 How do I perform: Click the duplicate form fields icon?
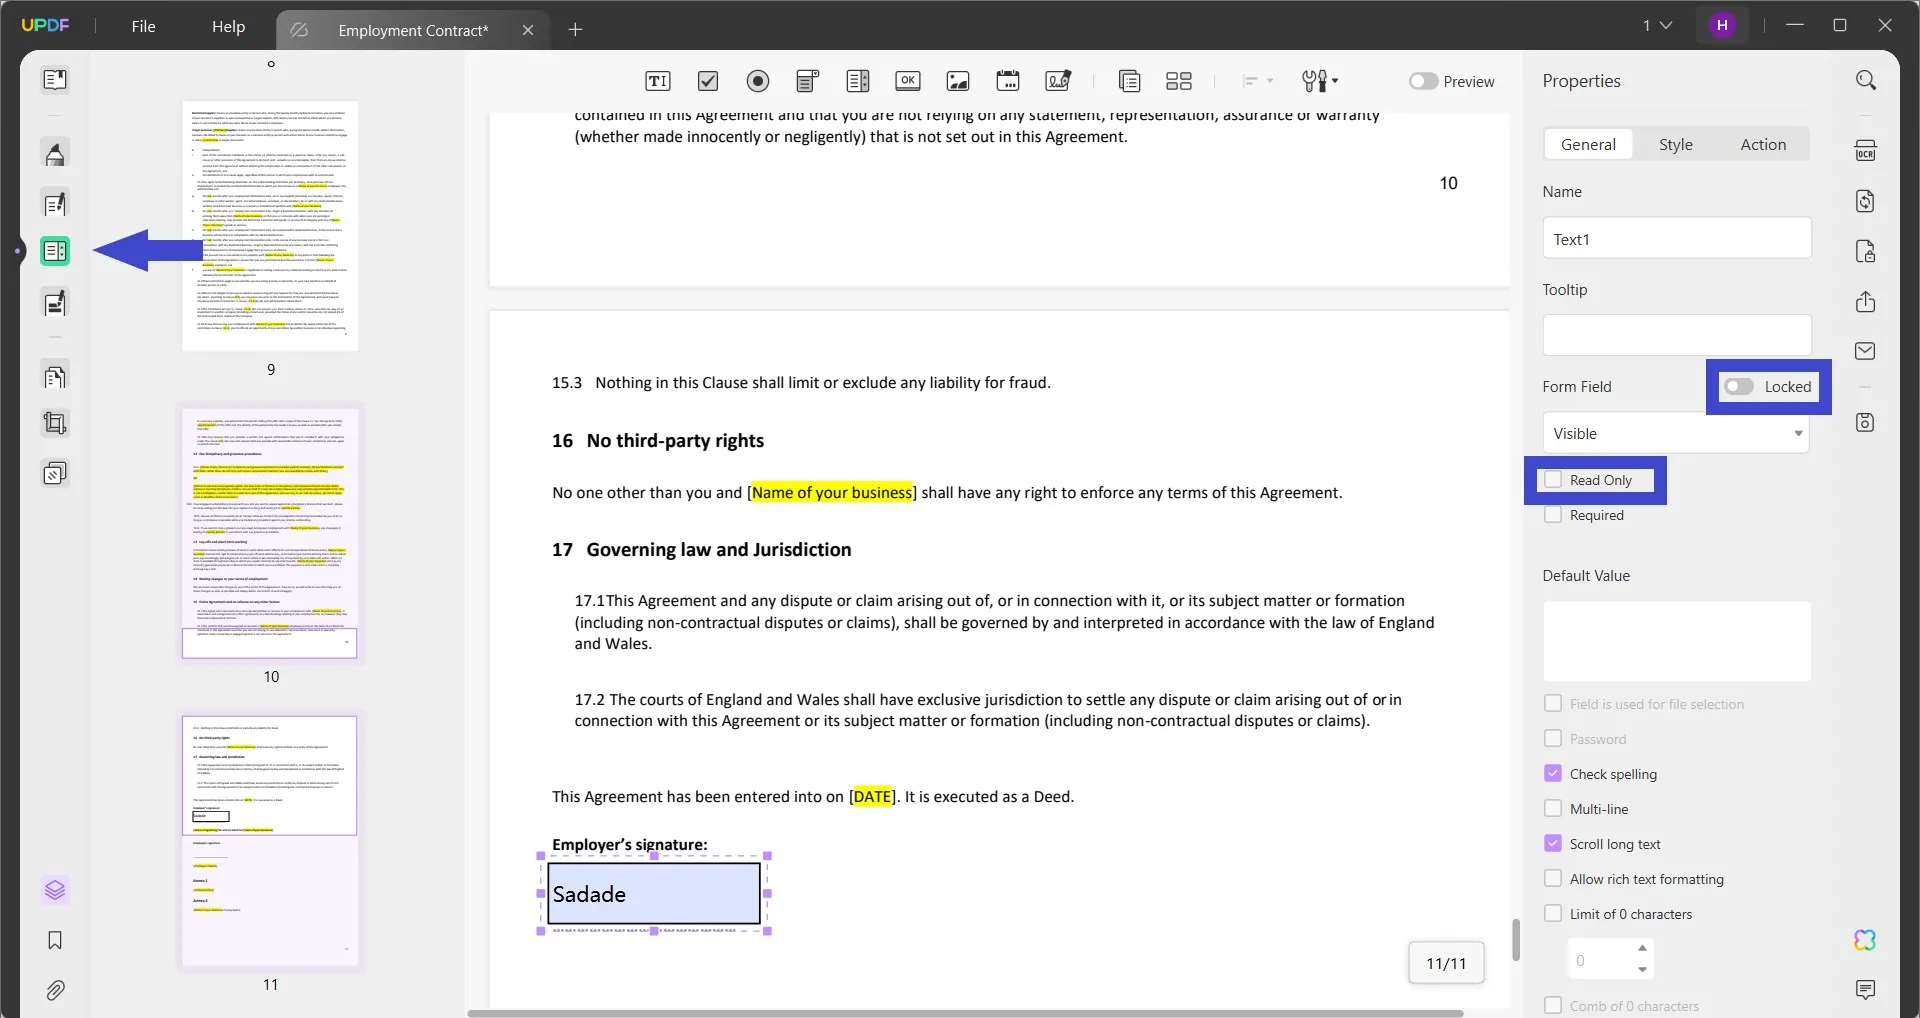point(1130,81)
